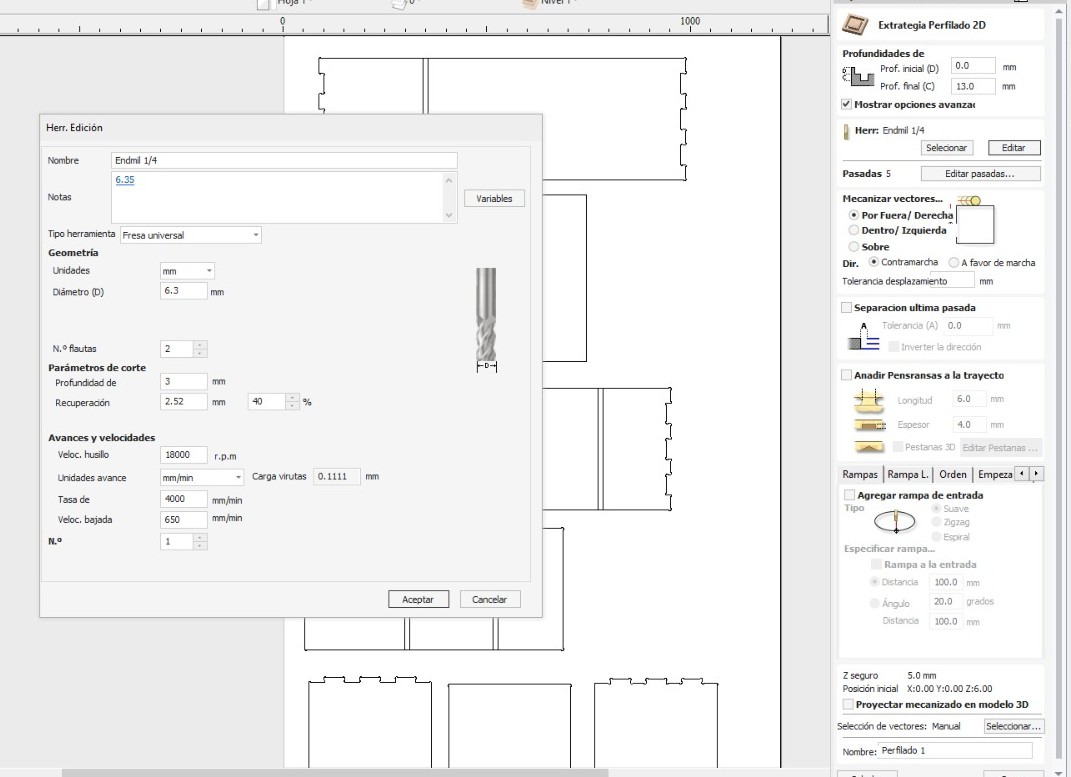Open the Unidades mm dropdown

pyautogui.click(x=187, y=271)
